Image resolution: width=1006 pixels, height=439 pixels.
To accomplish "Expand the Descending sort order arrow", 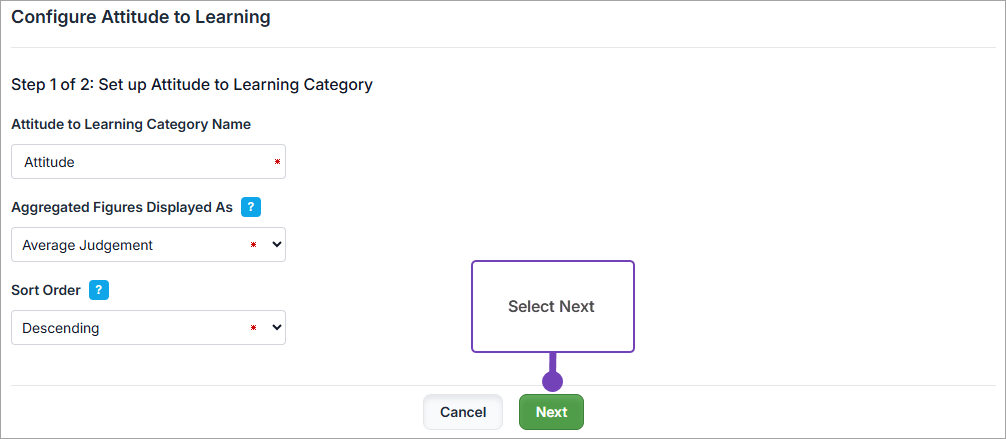I will 276,327.
